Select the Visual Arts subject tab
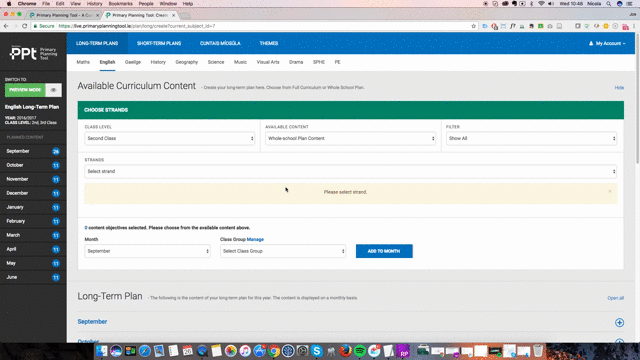 (x=268, y=62)
